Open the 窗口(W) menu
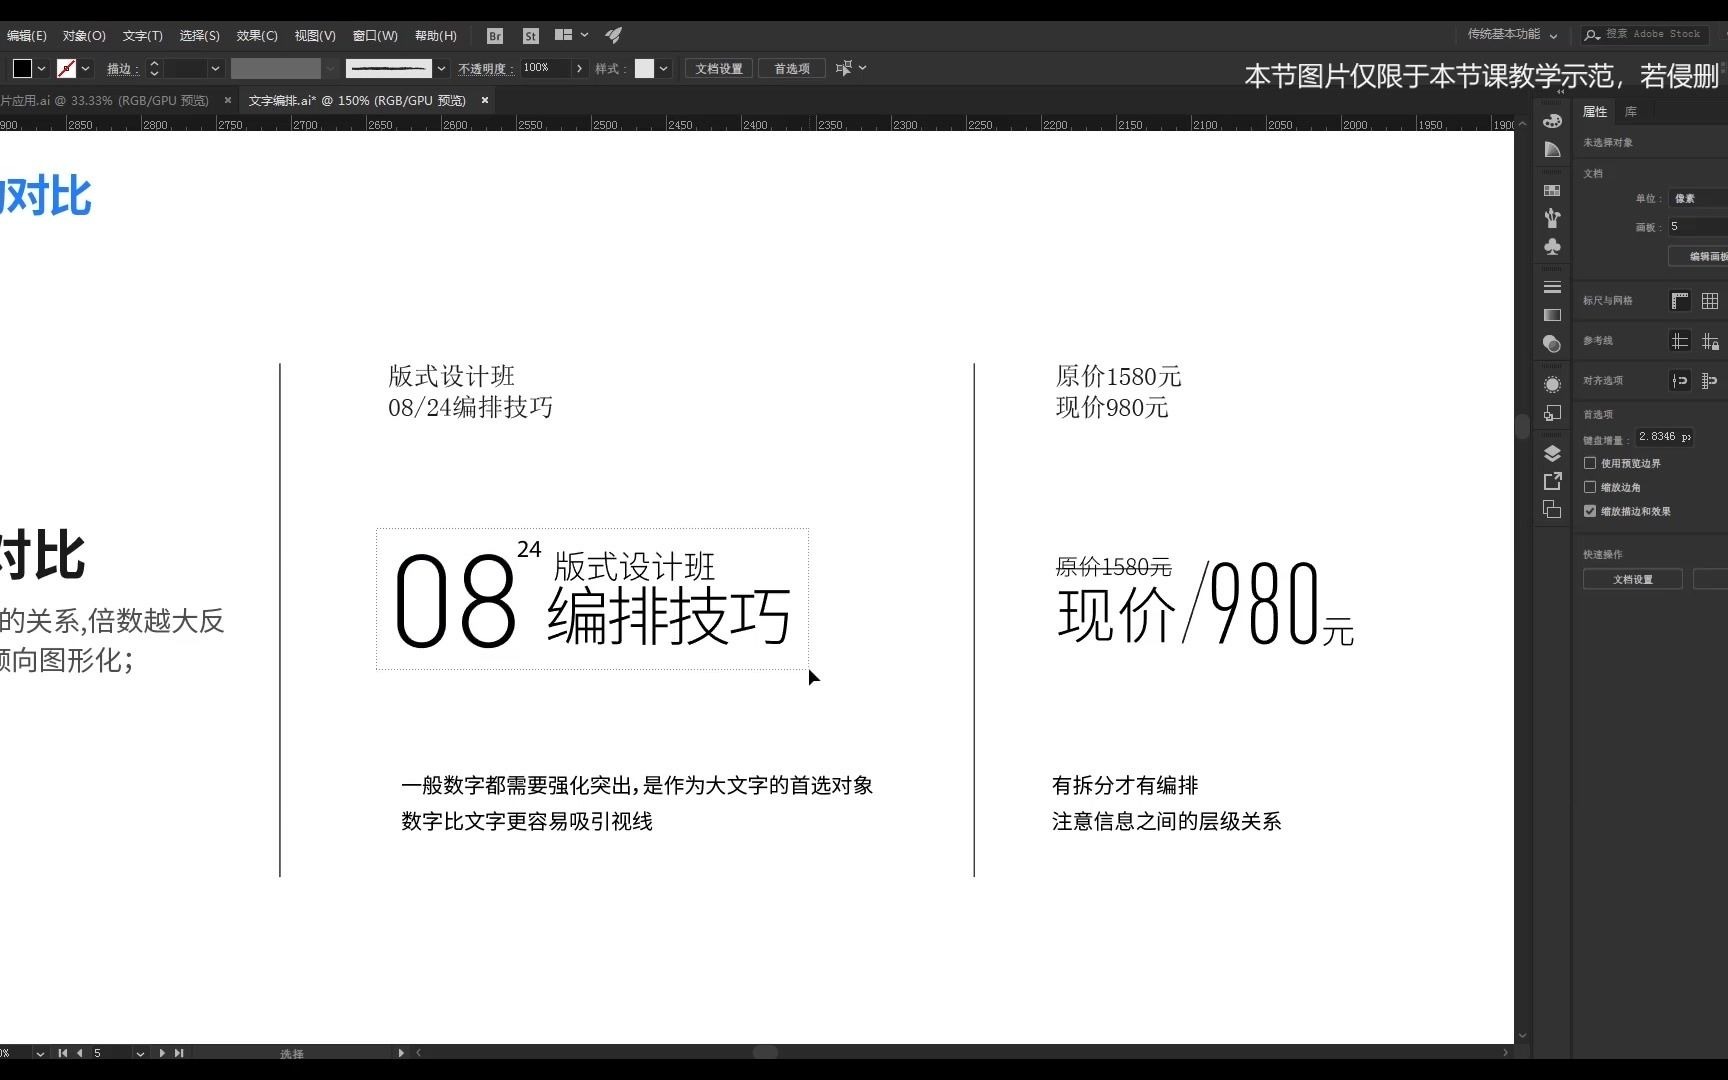Viewport: 1728px width, 1080px height. [x=375, y=36]
